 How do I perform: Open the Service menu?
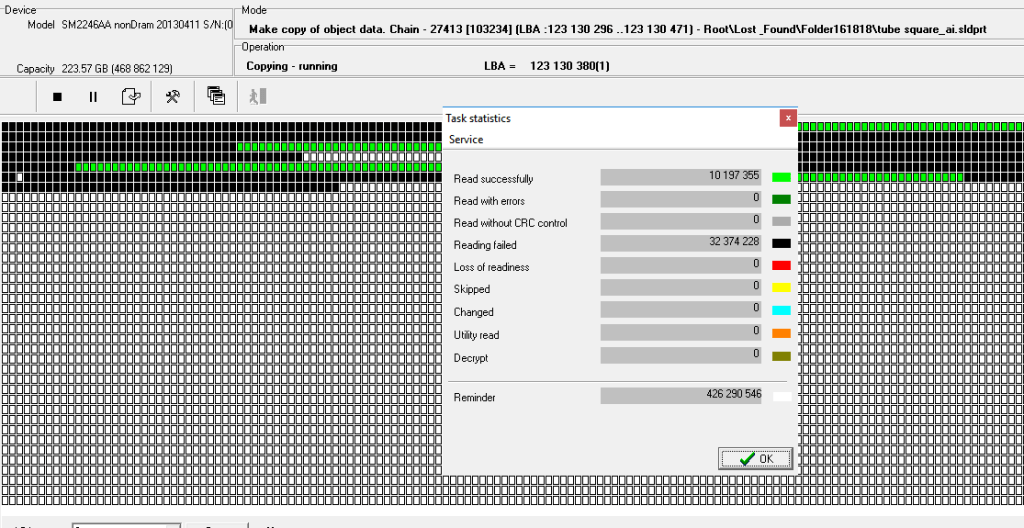(x=466, y=140)
